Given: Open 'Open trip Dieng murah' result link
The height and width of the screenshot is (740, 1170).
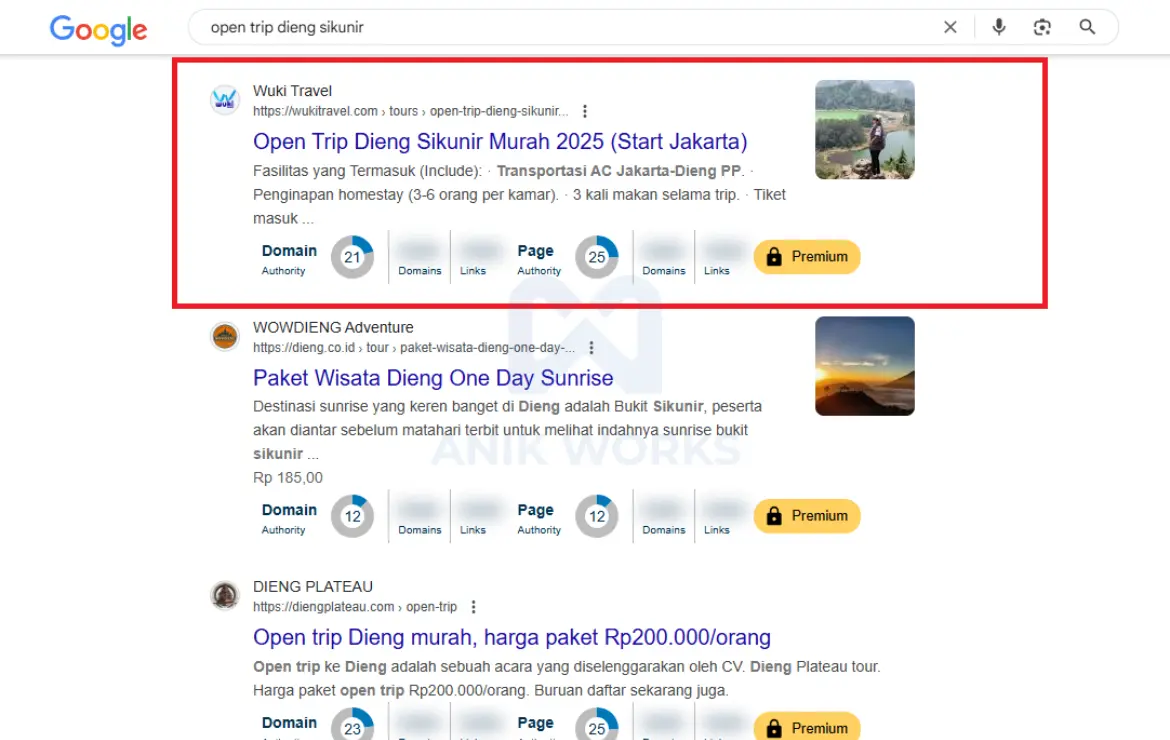Looking at the screenshot, I should pyautogui.click(x=511, y=637).
